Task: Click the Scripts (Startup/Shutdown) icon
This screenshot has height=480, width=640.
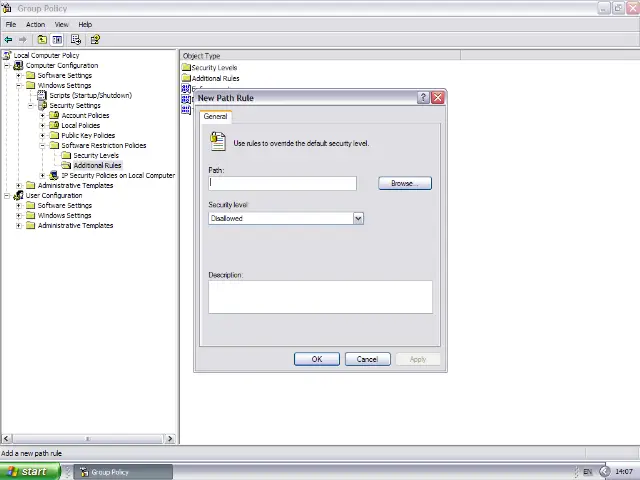Action: (x=42, y=96)
